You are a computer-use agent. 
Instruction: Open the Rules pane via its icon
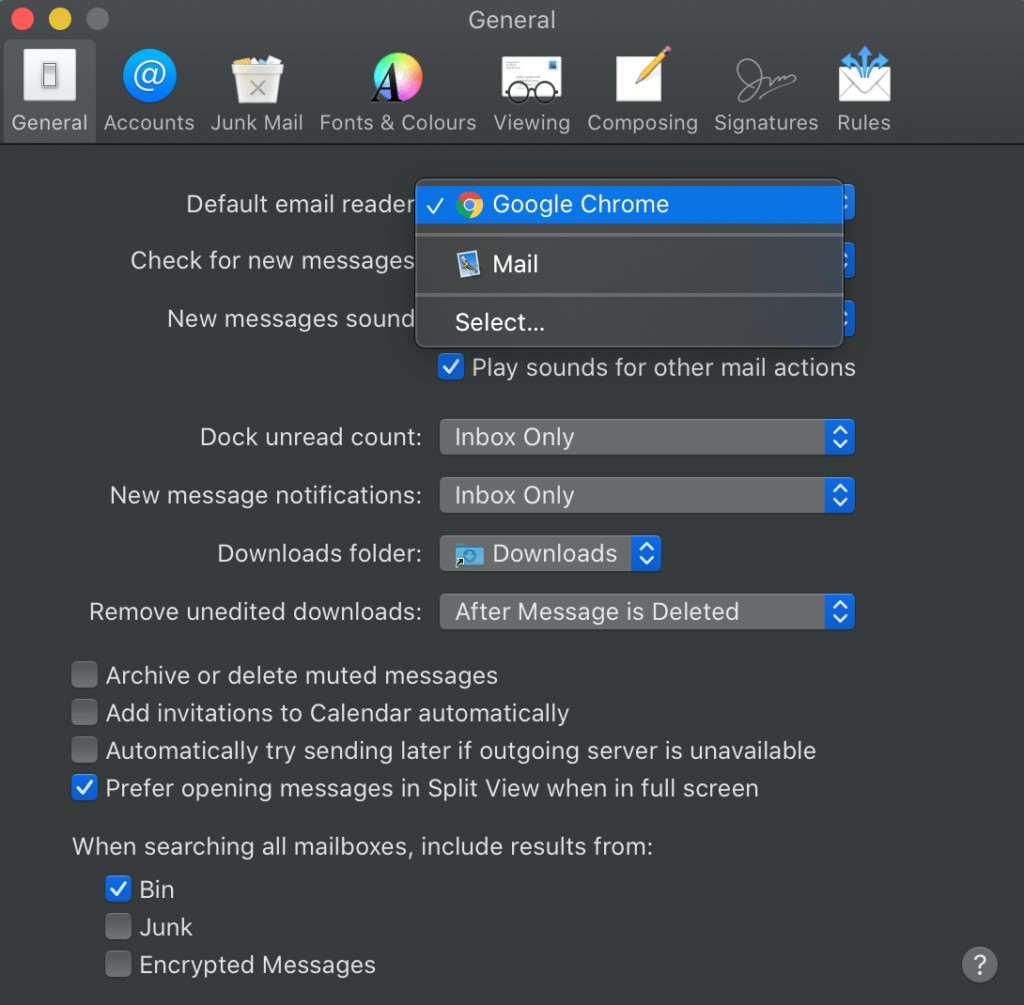pos(862,88)
